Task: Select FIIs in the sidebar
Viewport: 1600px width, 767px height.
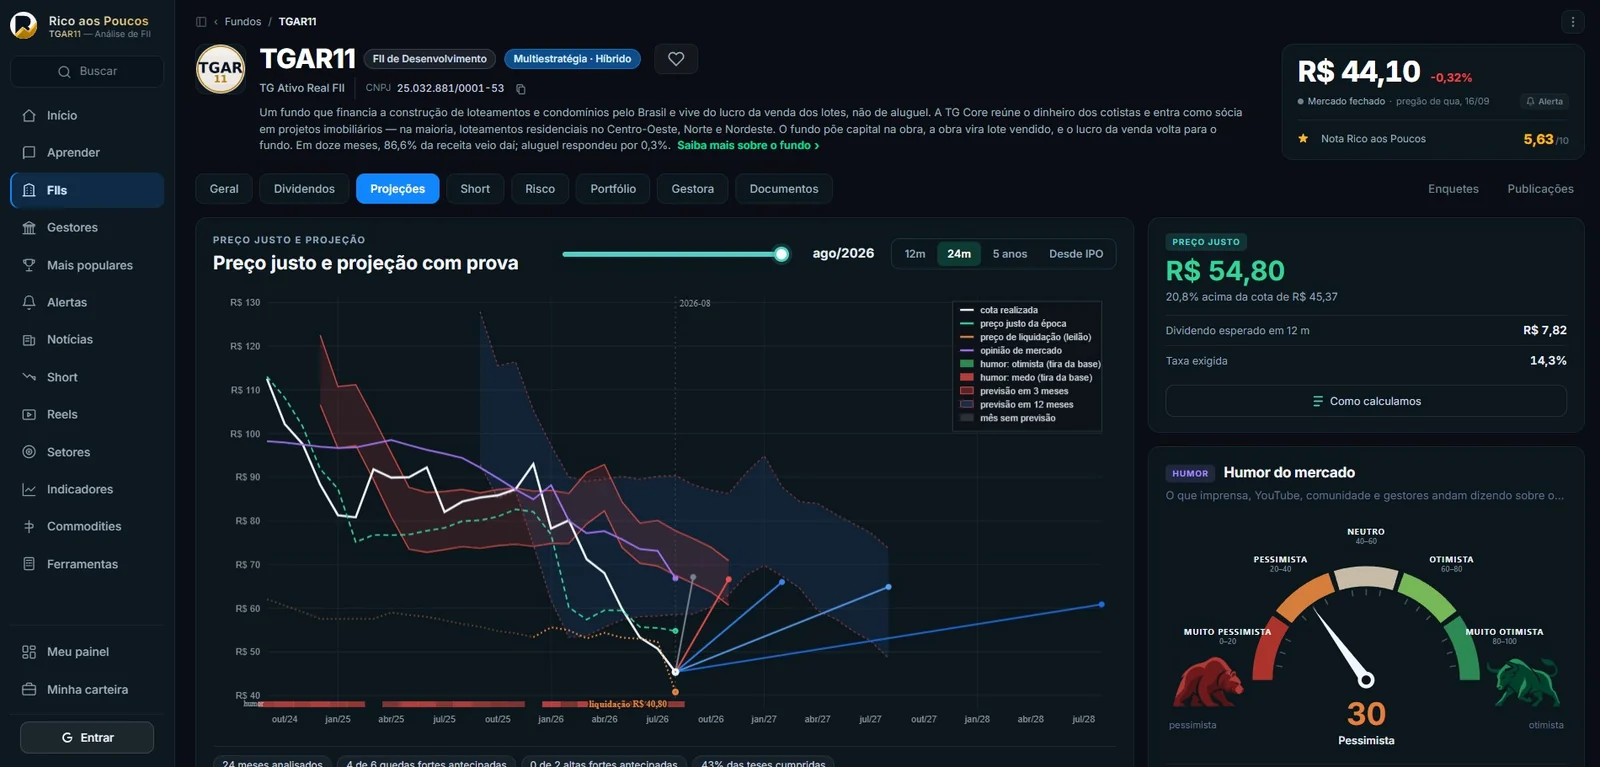Action: pos(87,190)
